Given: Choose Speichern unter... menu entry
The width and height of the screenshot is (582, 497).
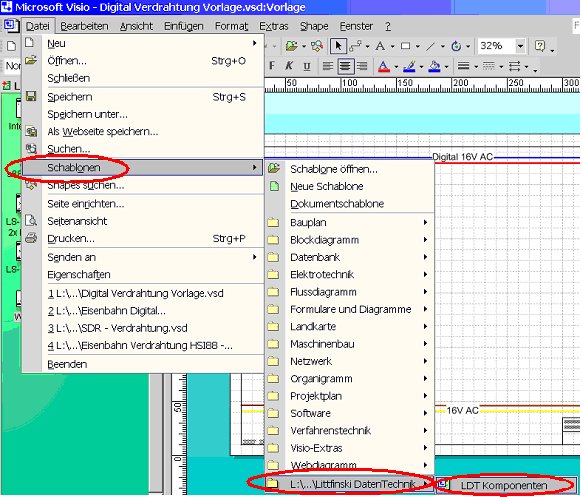Looking at the screenshot, I should pos(143,114).
